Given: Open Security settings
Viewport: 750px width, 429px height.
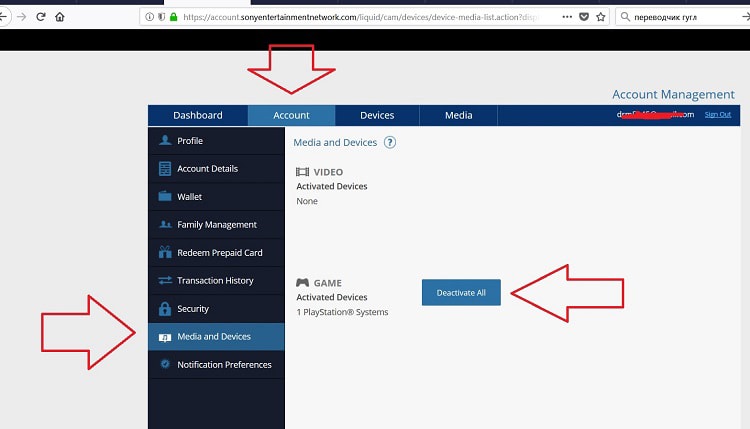Looking at the screenshot, I should pyautogui.click(x=216, y=308).
